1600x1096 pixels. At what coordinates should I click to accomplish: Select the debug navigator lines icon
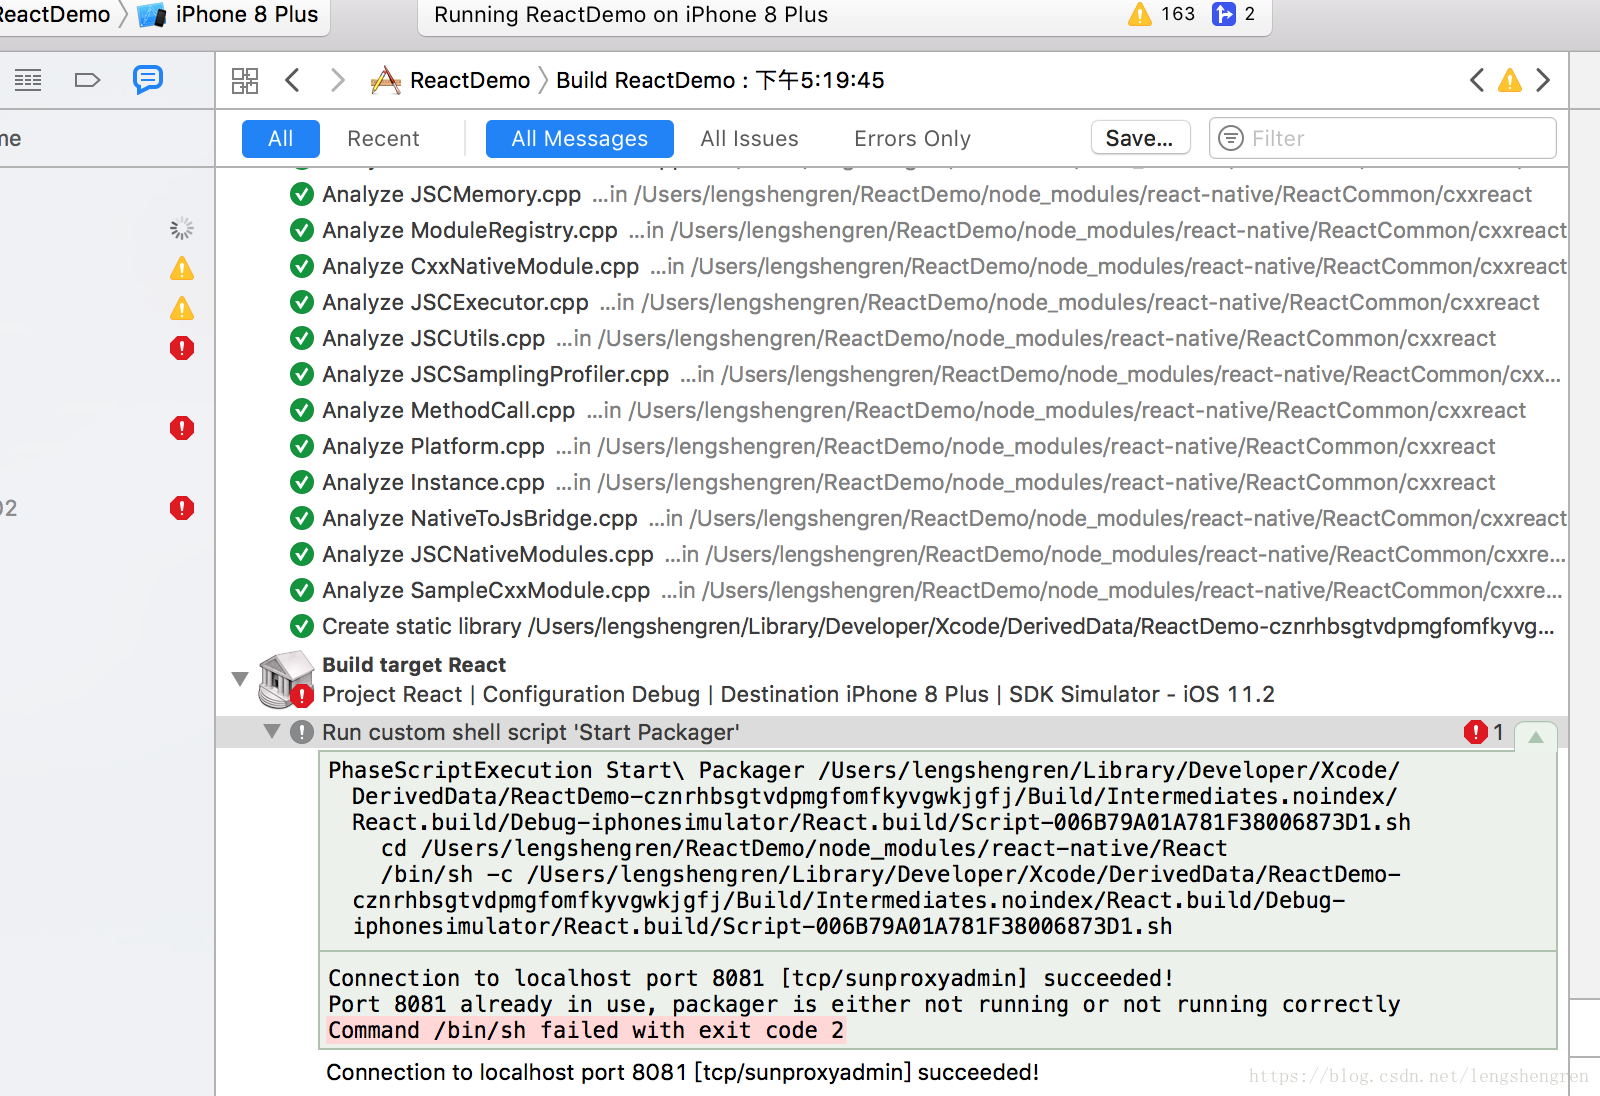pyautogui.click(x=28, y=80)
